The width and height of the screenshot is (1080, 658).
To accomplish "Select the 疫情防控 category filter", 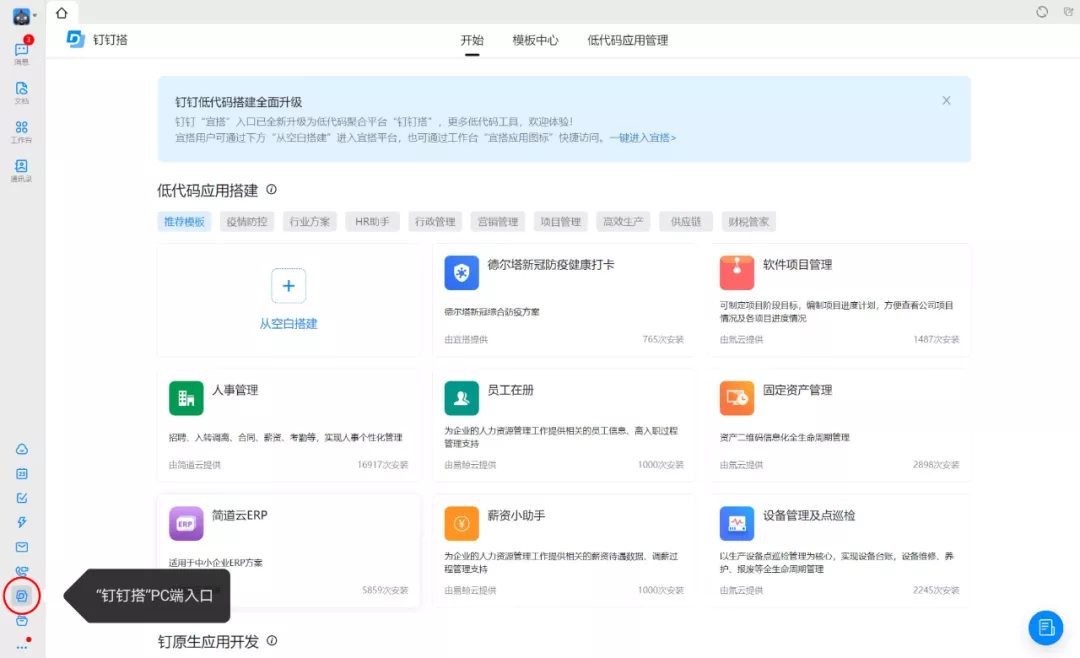I will (x=246, y=221).
